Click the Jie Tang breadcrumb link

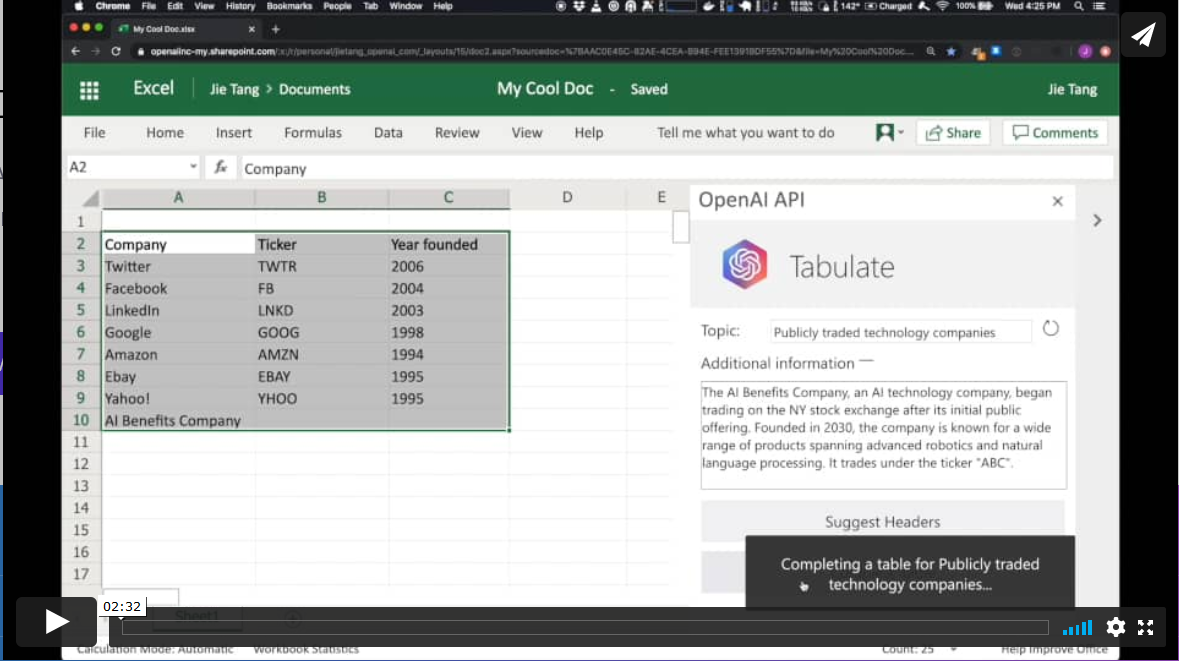point(235,89)
